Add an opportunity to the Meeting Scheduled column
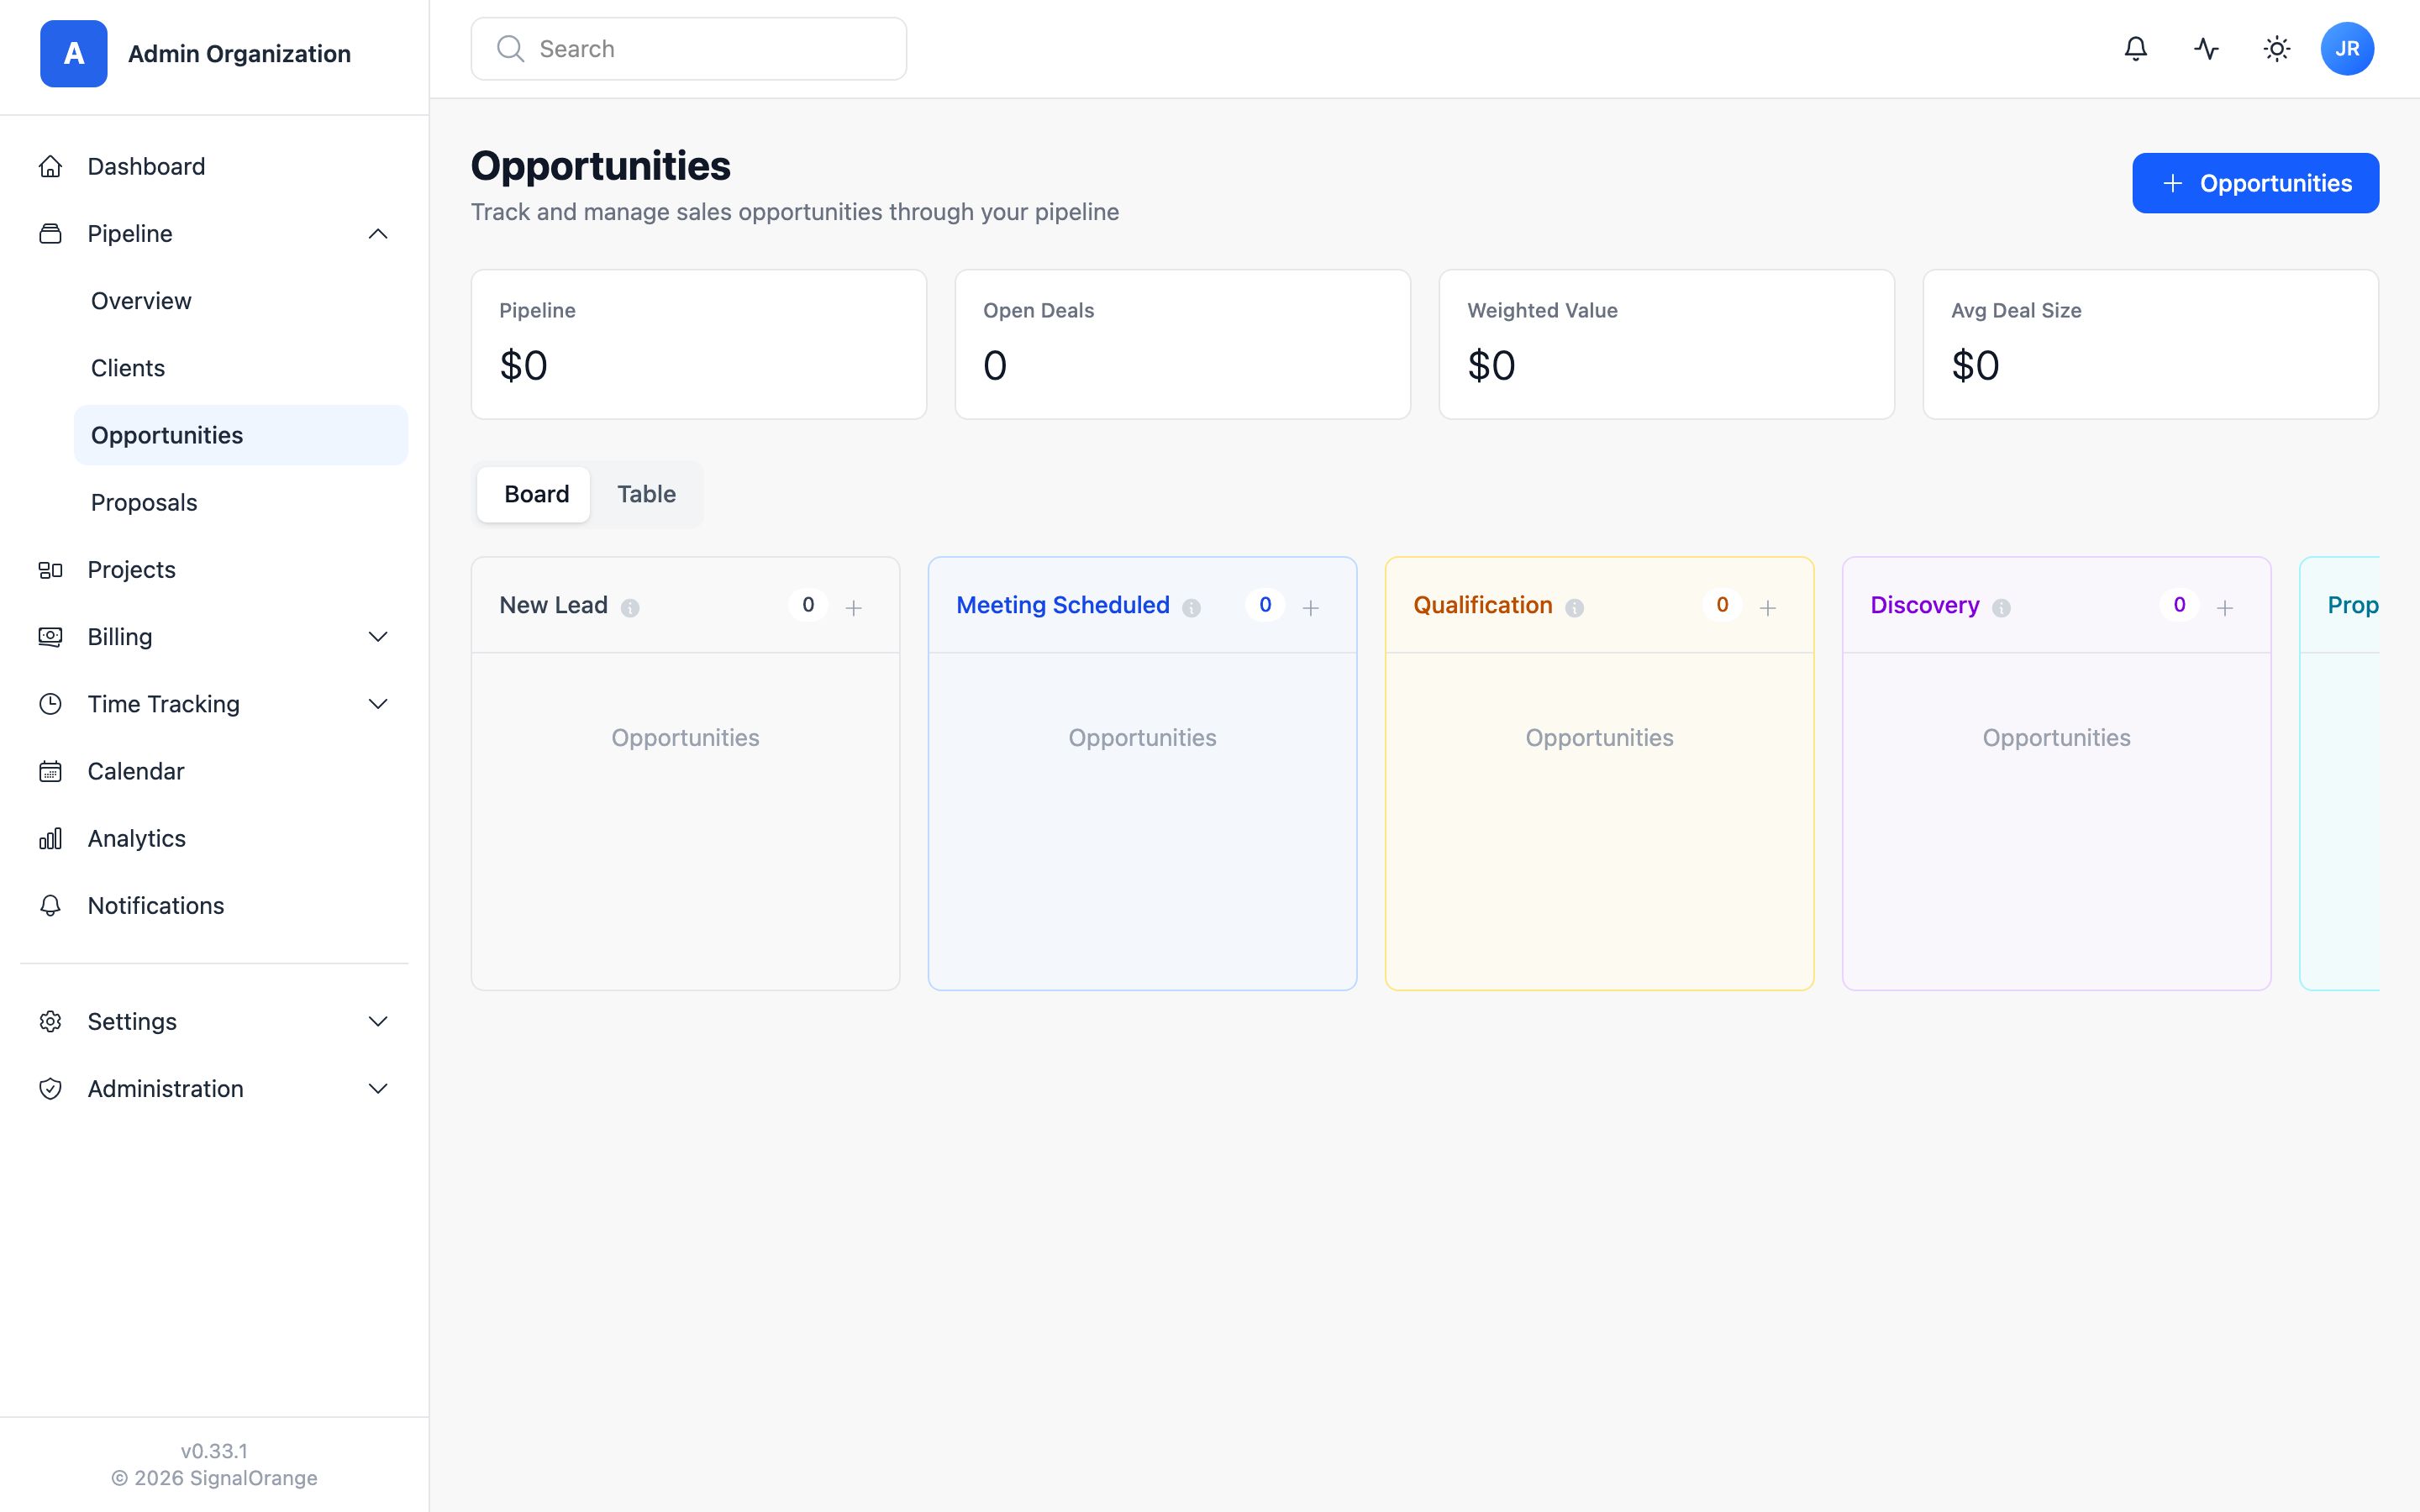 point(1310,608)
